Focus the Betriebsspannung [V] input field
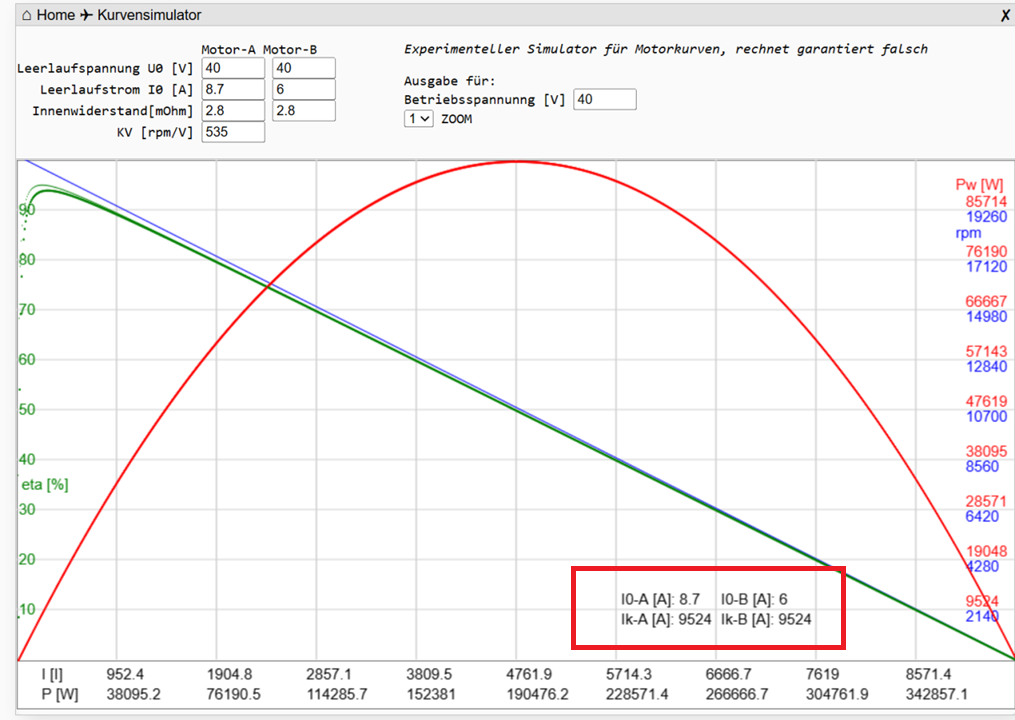Viewport: 1015px width, 720px height. [605, 99]
